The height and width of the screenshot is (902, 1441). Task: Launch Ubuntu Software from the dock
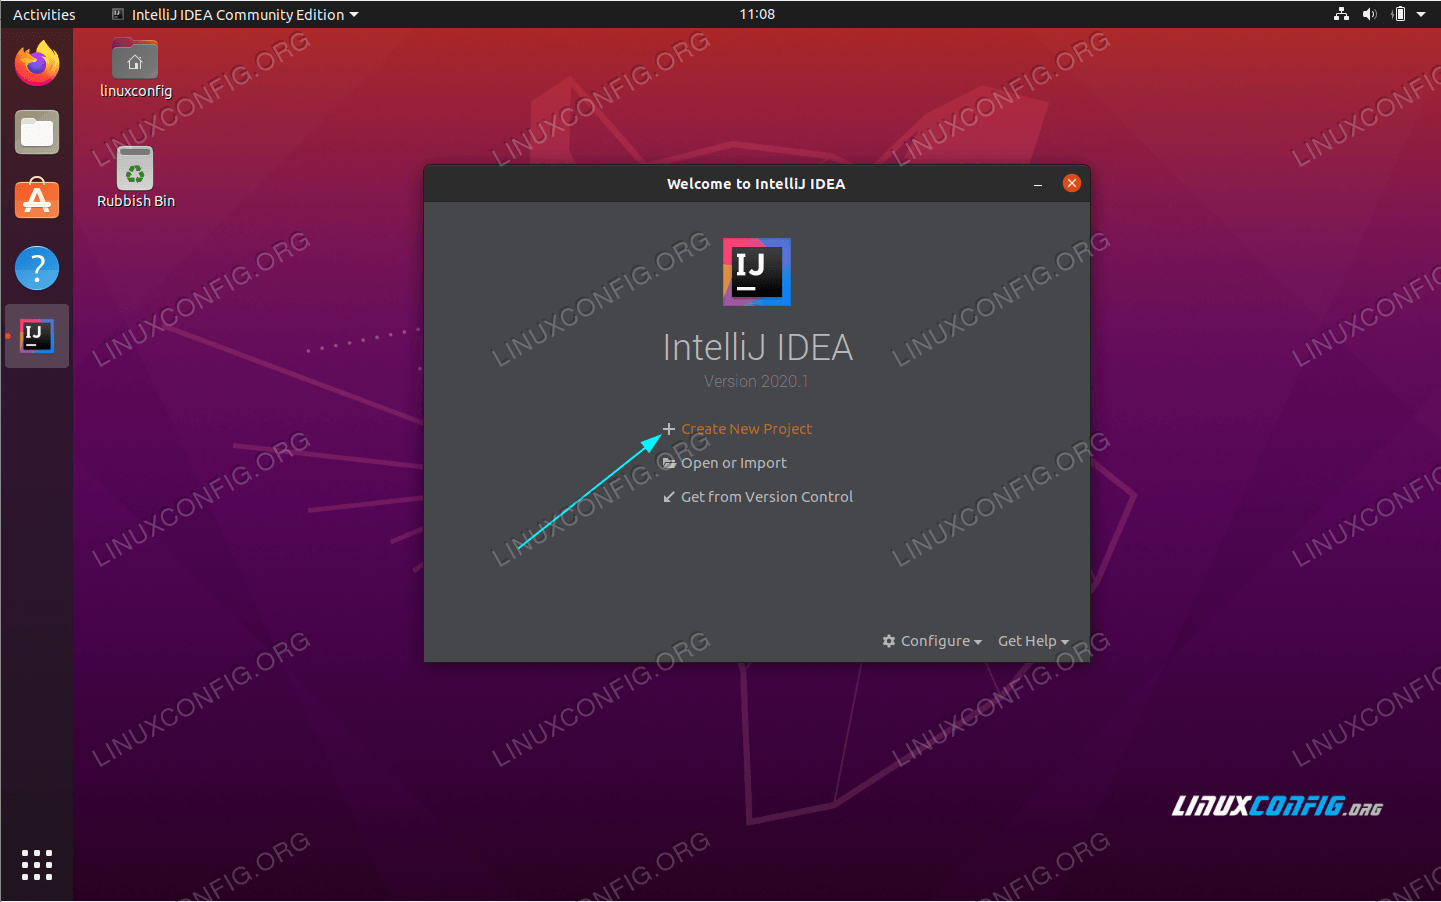click(37, 199)
